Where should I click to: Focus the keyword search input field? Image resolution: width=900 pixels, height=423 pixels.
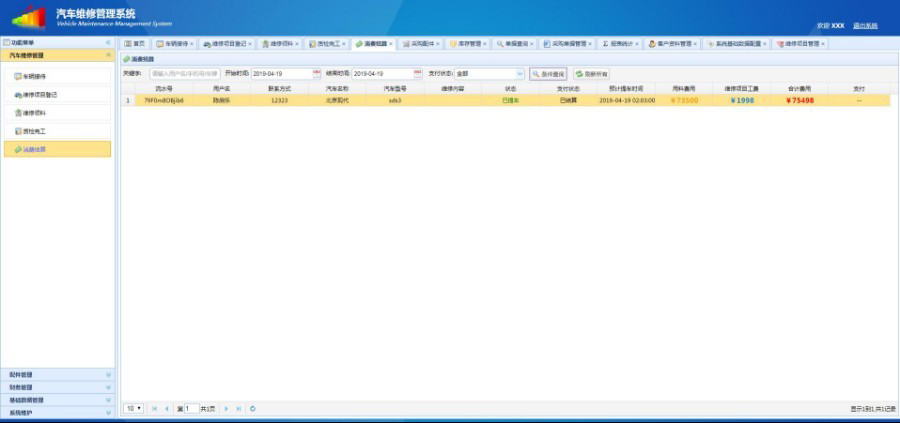point(183,74)
